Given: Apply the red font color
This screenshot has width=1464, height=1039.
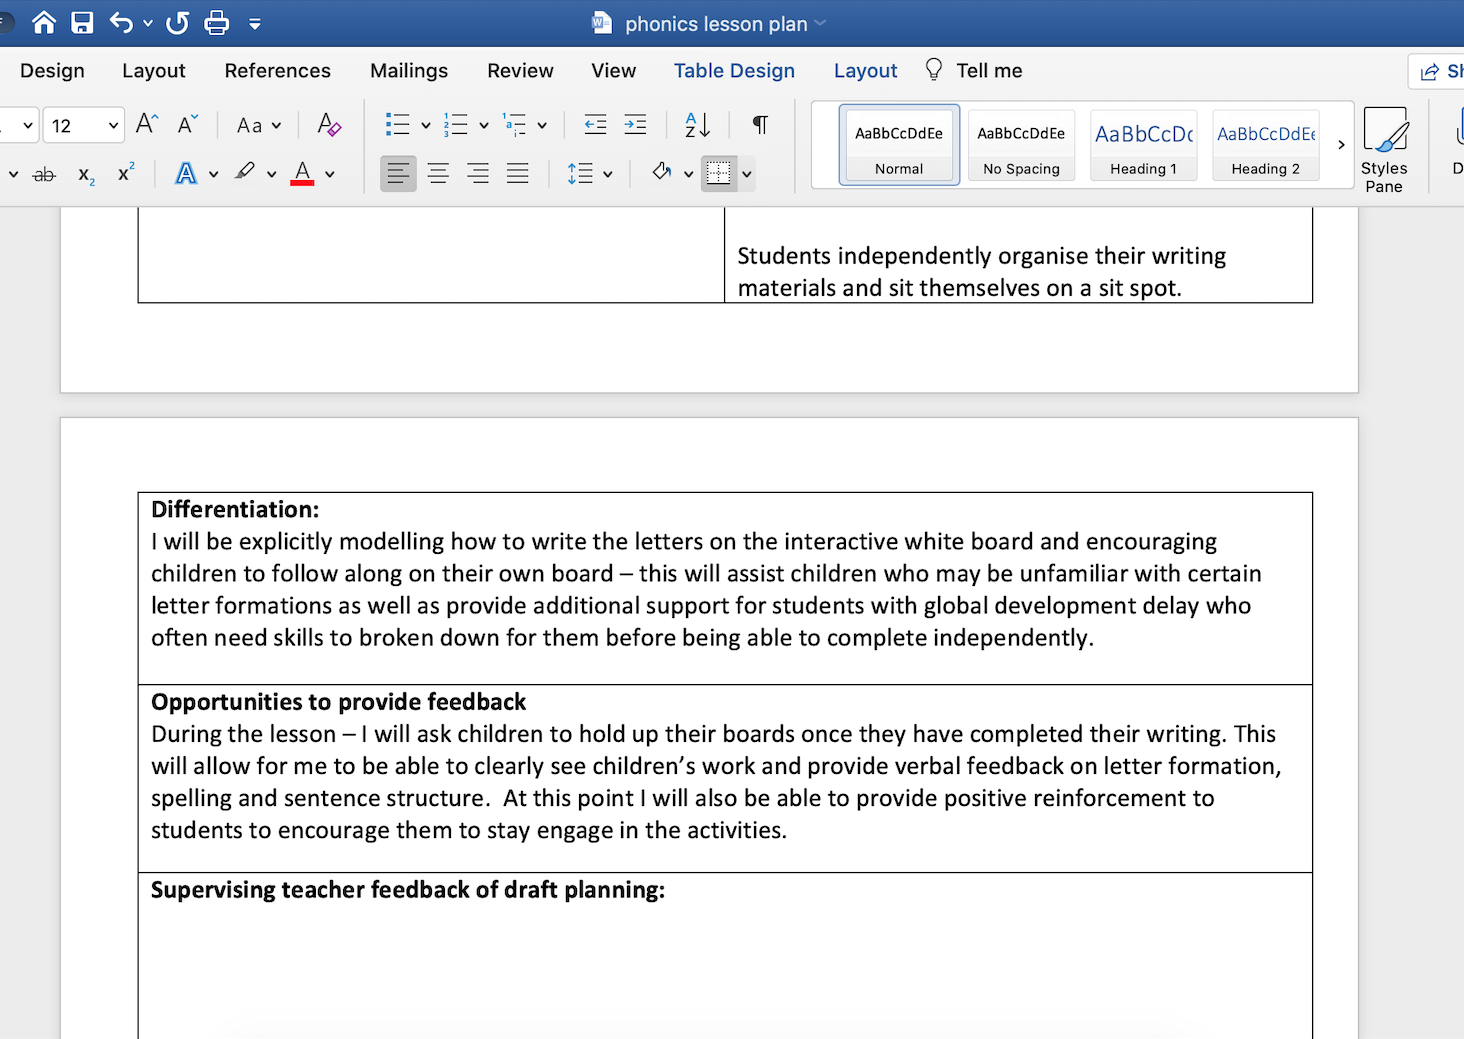Looking at the screenshot, I should click(x=302, y=173).
